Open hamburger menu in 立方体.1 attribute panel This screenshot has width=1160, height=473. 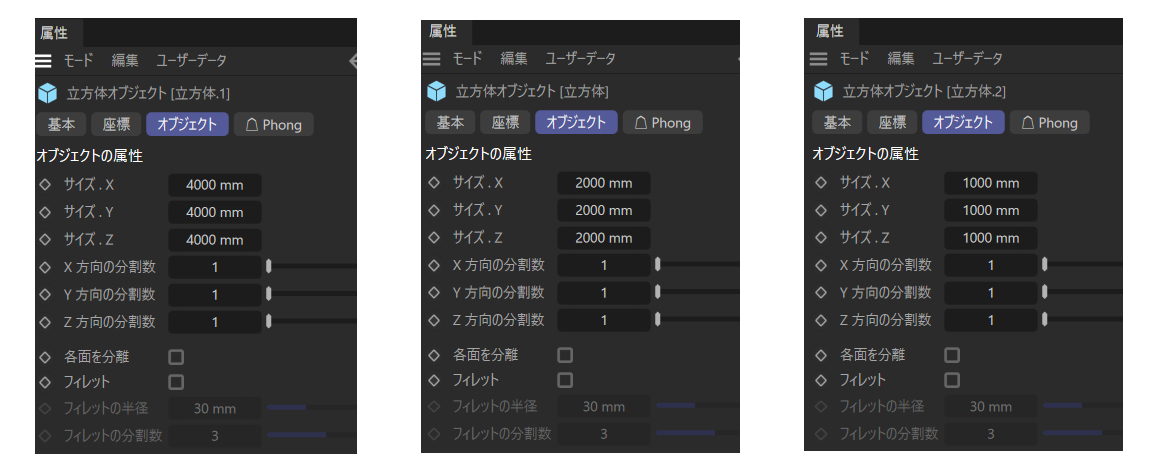coord(44,60)
